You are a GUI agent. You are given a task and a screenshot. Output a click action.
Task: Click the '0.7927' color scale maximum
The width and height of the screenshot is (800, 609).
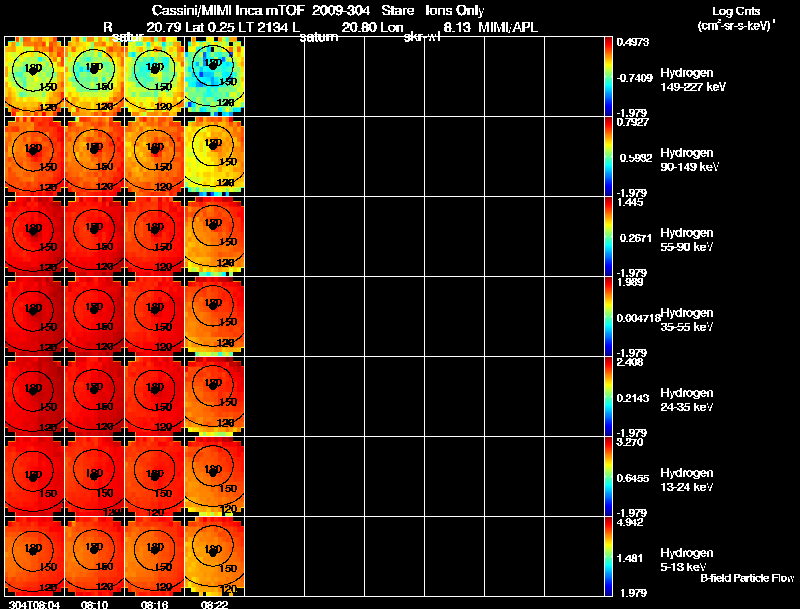tap(633, 122)
